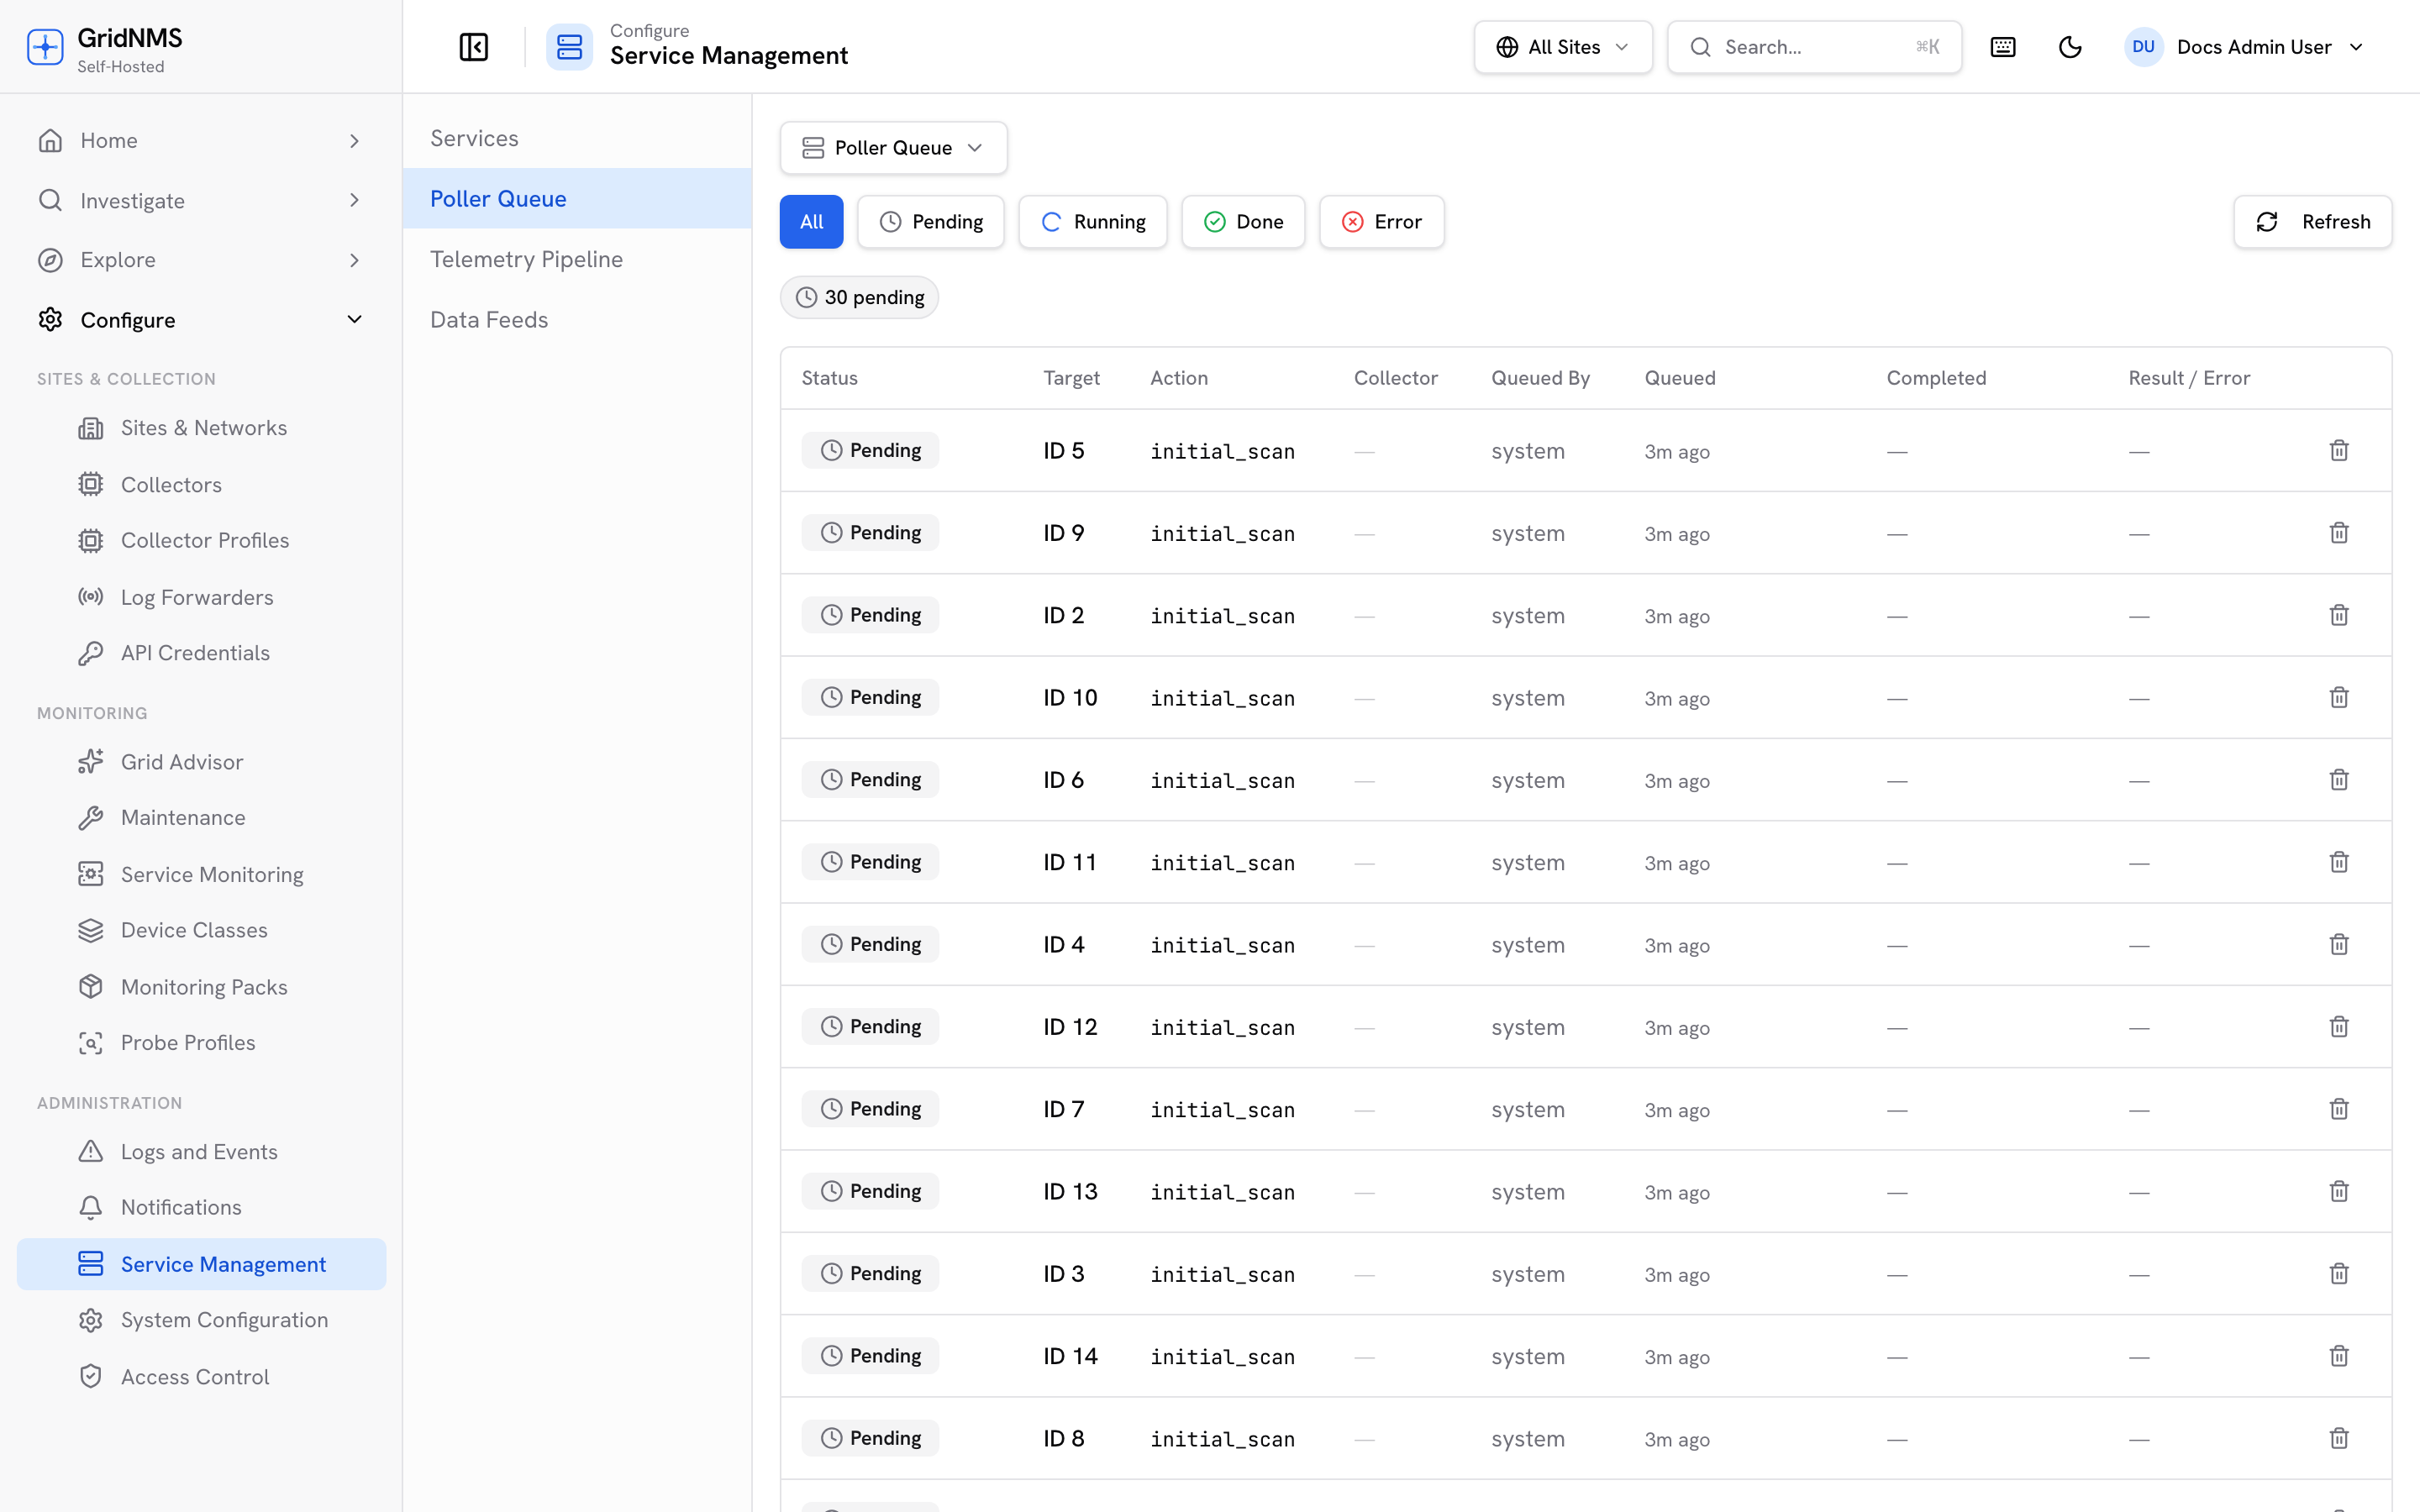Go to Log Forwarders
Viewport: 2420px width, 1512px height.
tap(202, 597)
